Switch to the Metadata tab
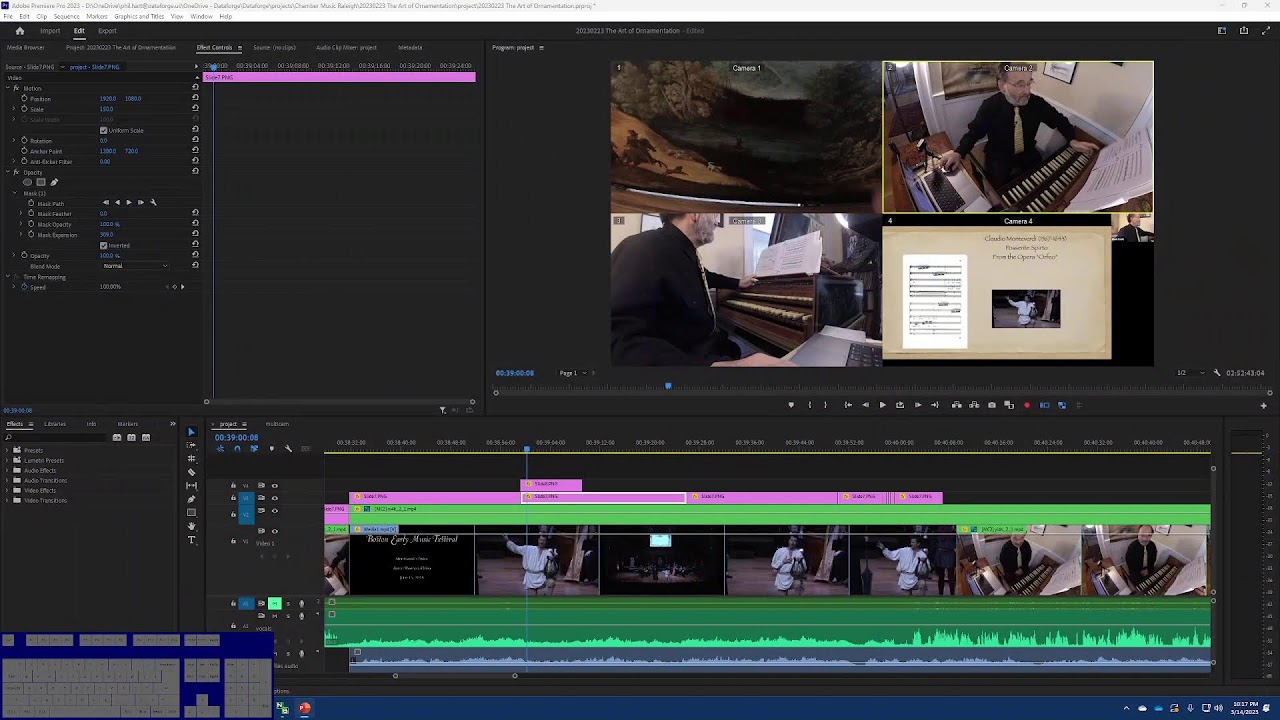 (410, 48)
